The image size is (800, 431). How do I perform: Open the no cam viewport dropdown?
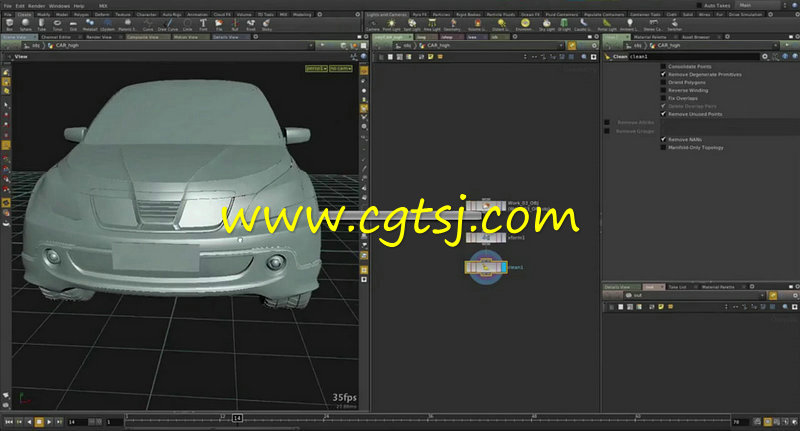[x=340, y=68]
